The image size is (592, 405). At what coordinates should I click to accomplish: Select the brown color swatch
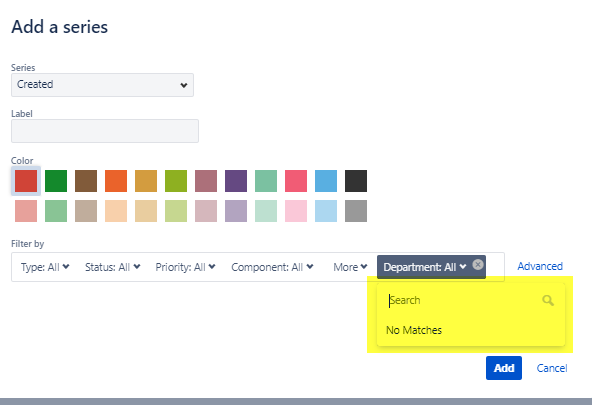point(86,181)
